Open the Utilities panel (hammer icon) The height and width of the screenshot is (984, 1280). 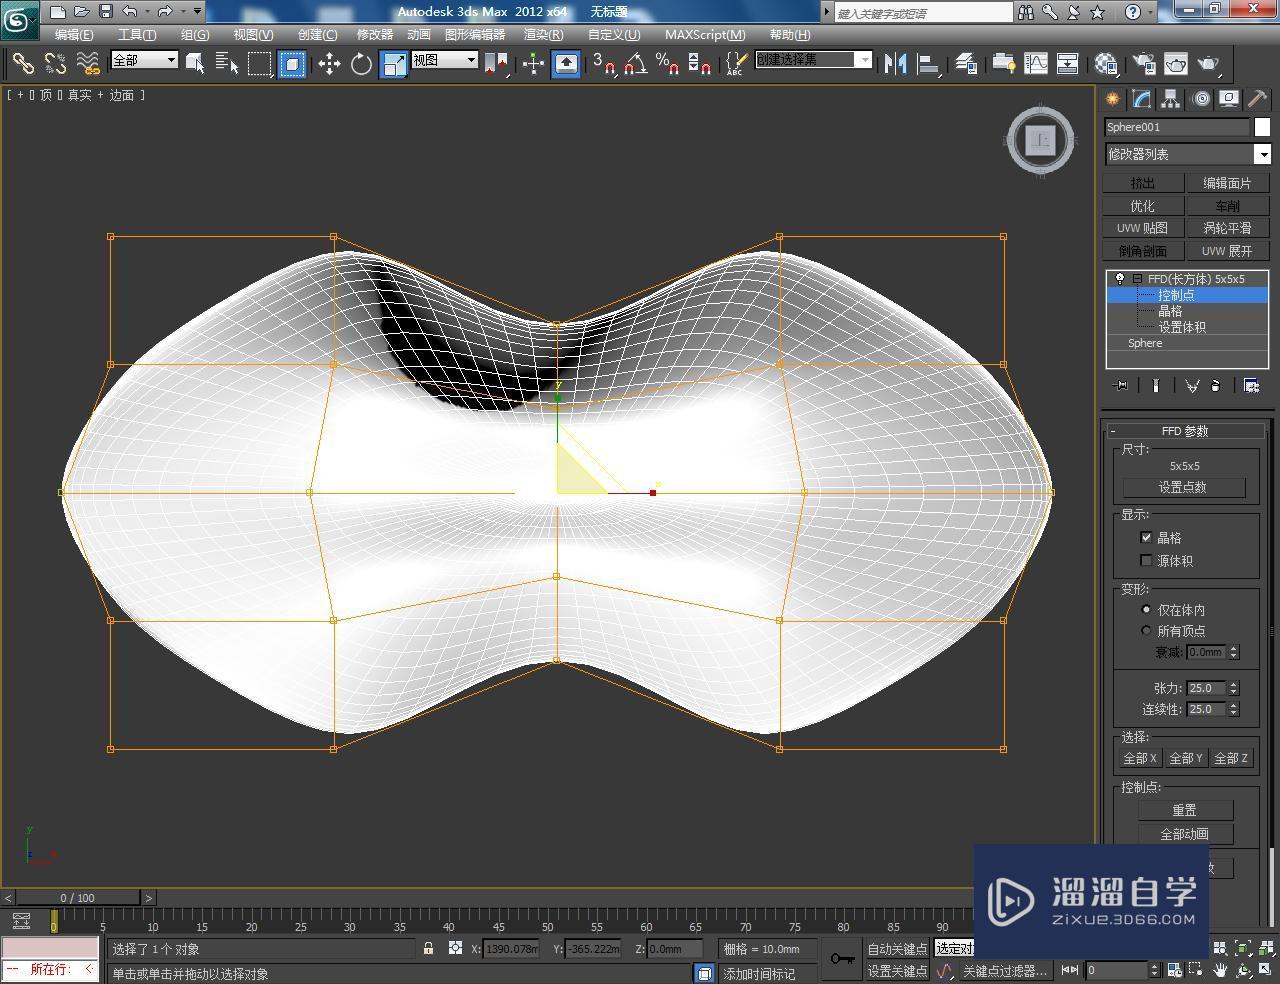click(1256, 99)
